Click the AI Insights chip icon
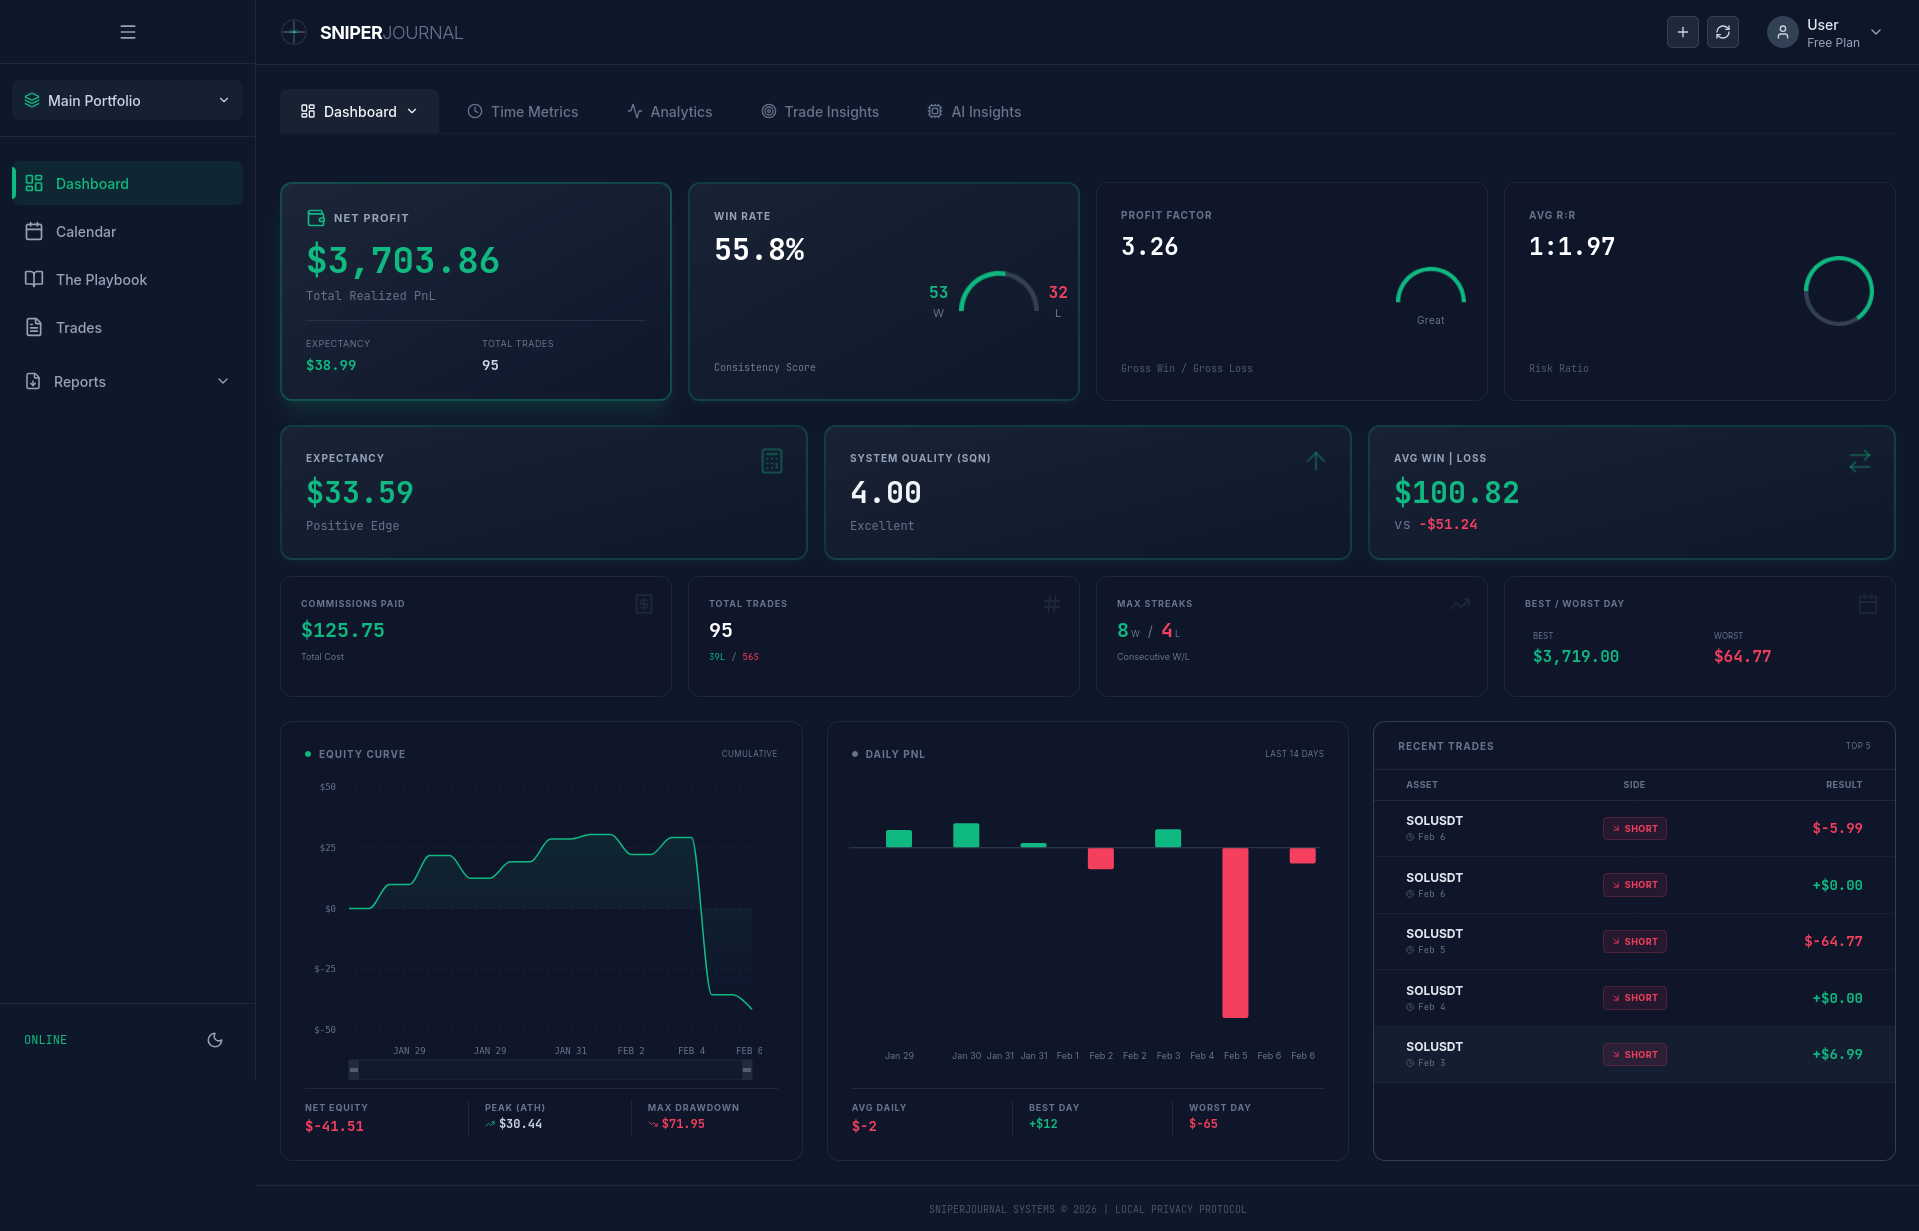1919x1231 pixels. point(935,111)
